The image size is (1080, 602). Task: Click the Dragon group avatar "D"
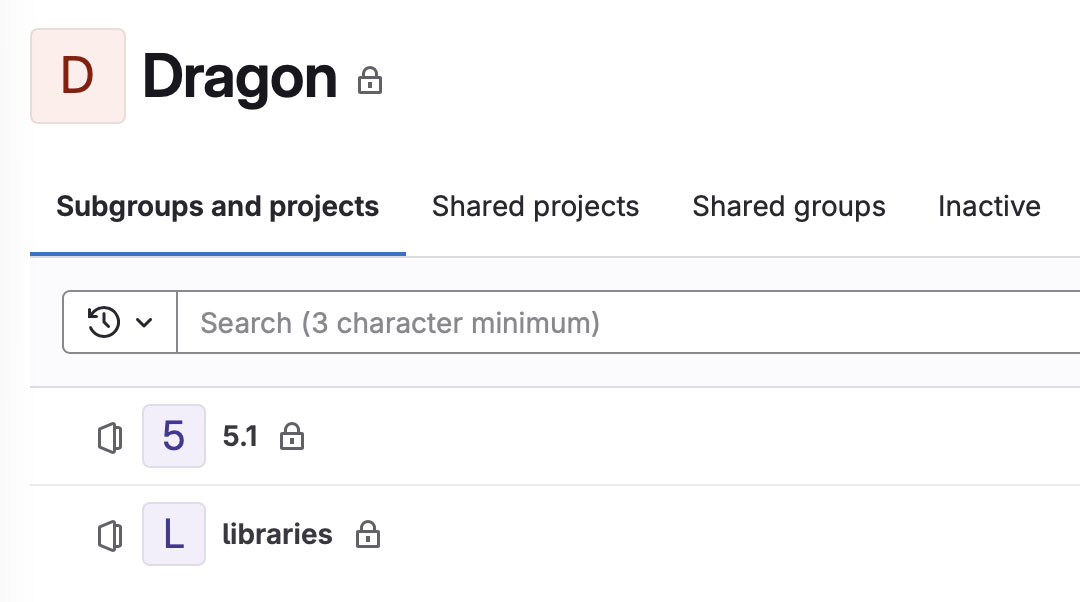tap(78, 76)
